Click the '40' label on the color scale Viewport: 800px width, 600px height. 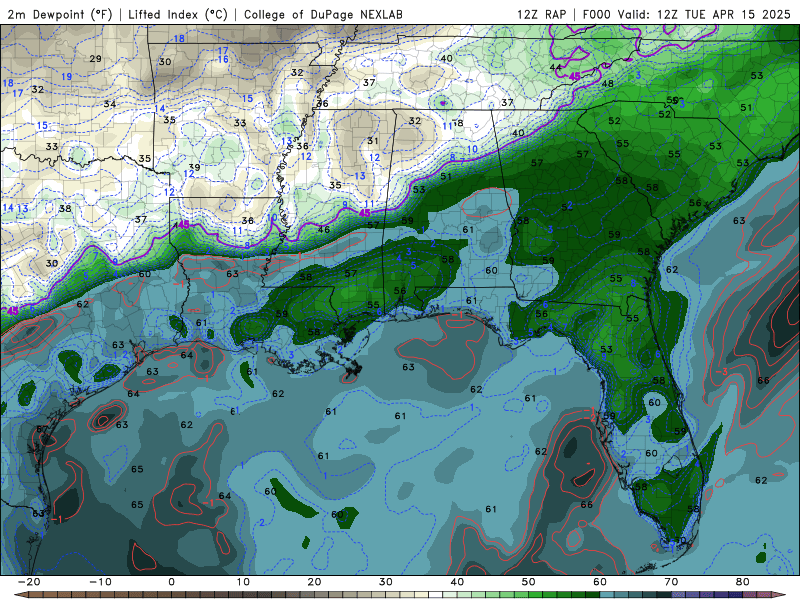pos(457,582)
